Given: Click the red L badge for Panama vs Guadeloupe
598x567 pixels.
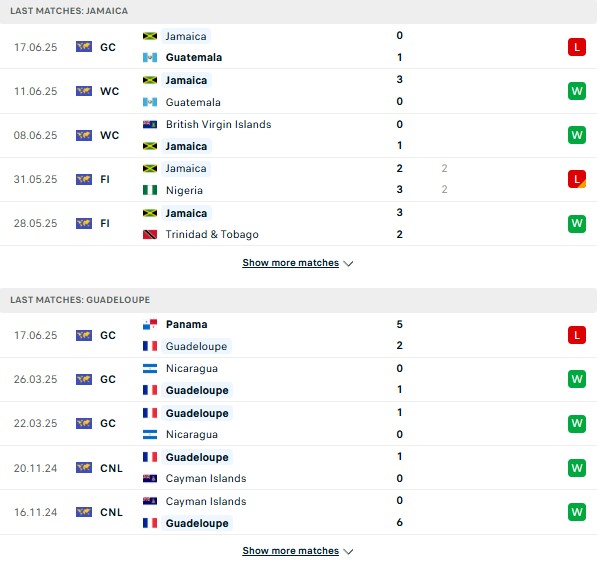Looking at the screenshot, I should 577,335.
